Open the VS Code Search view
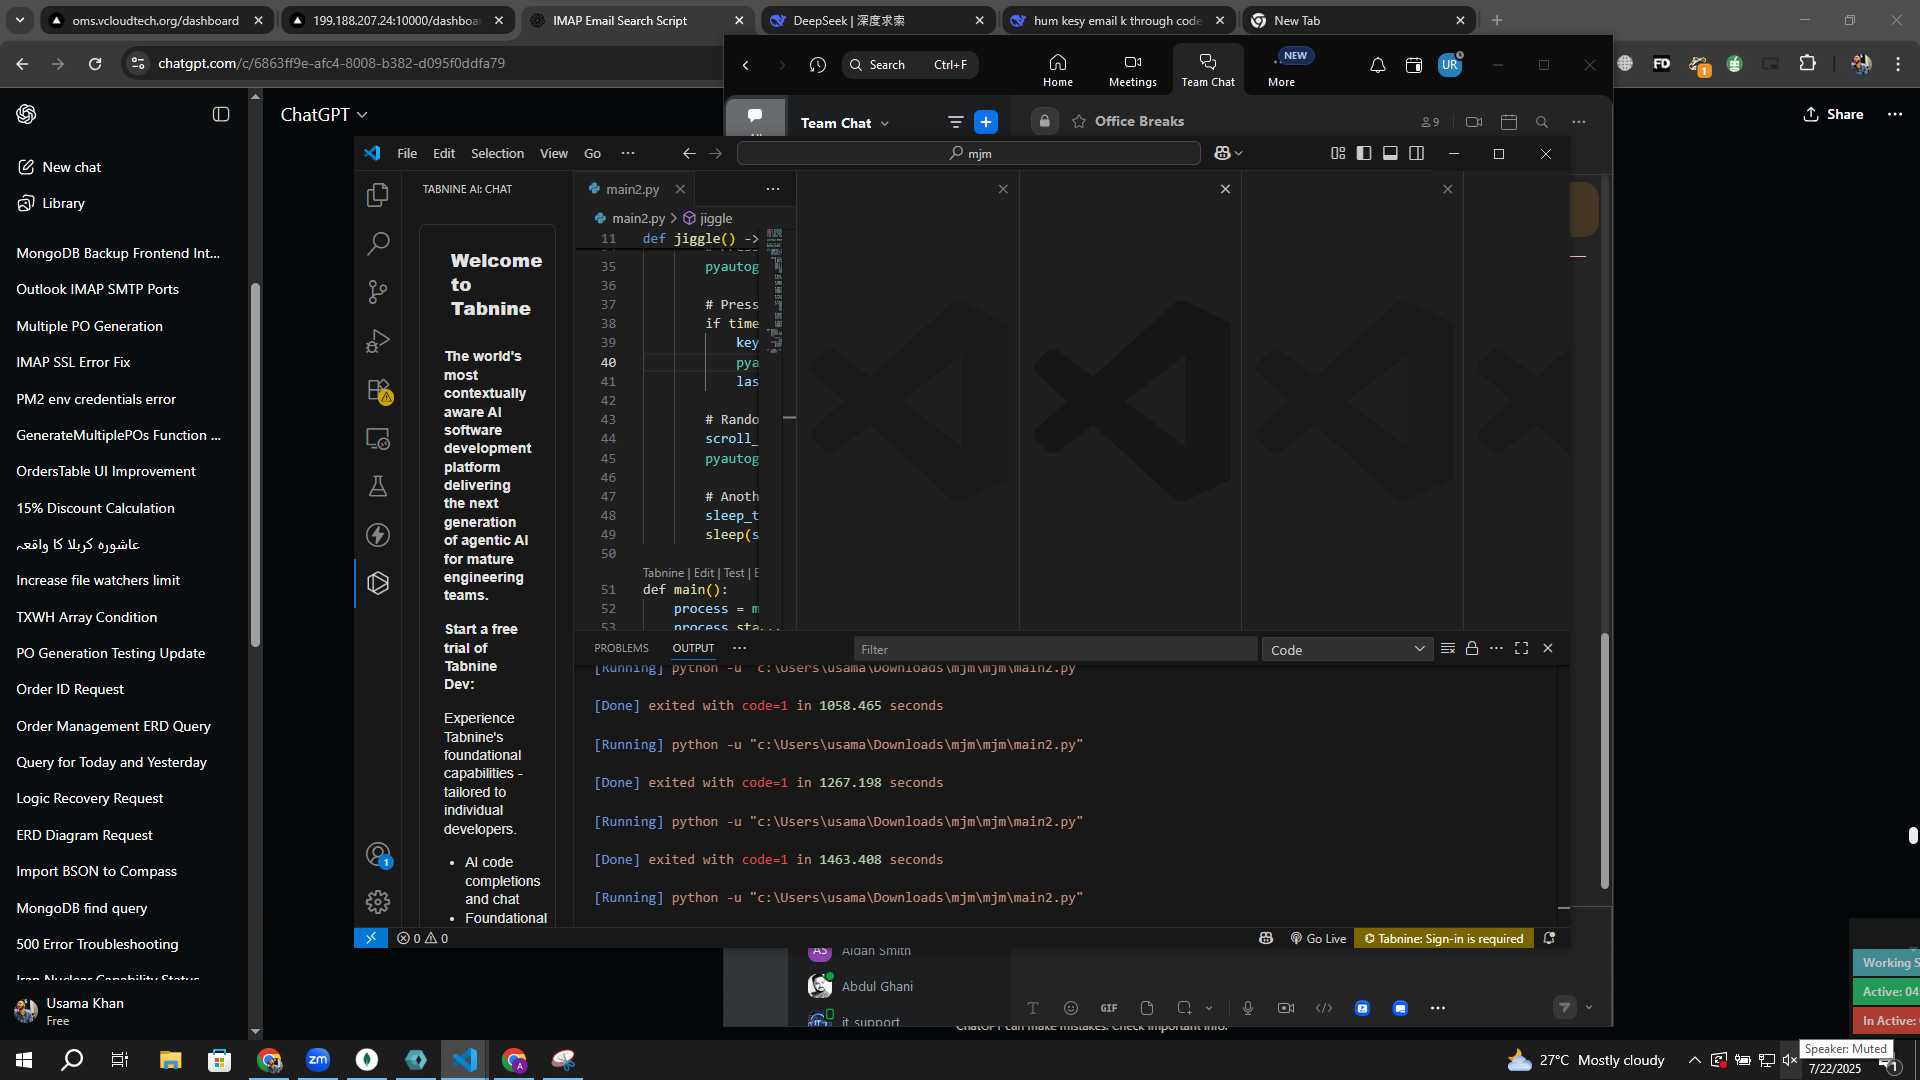Viewport: 1920px width, 1080px height. [378, 243]
